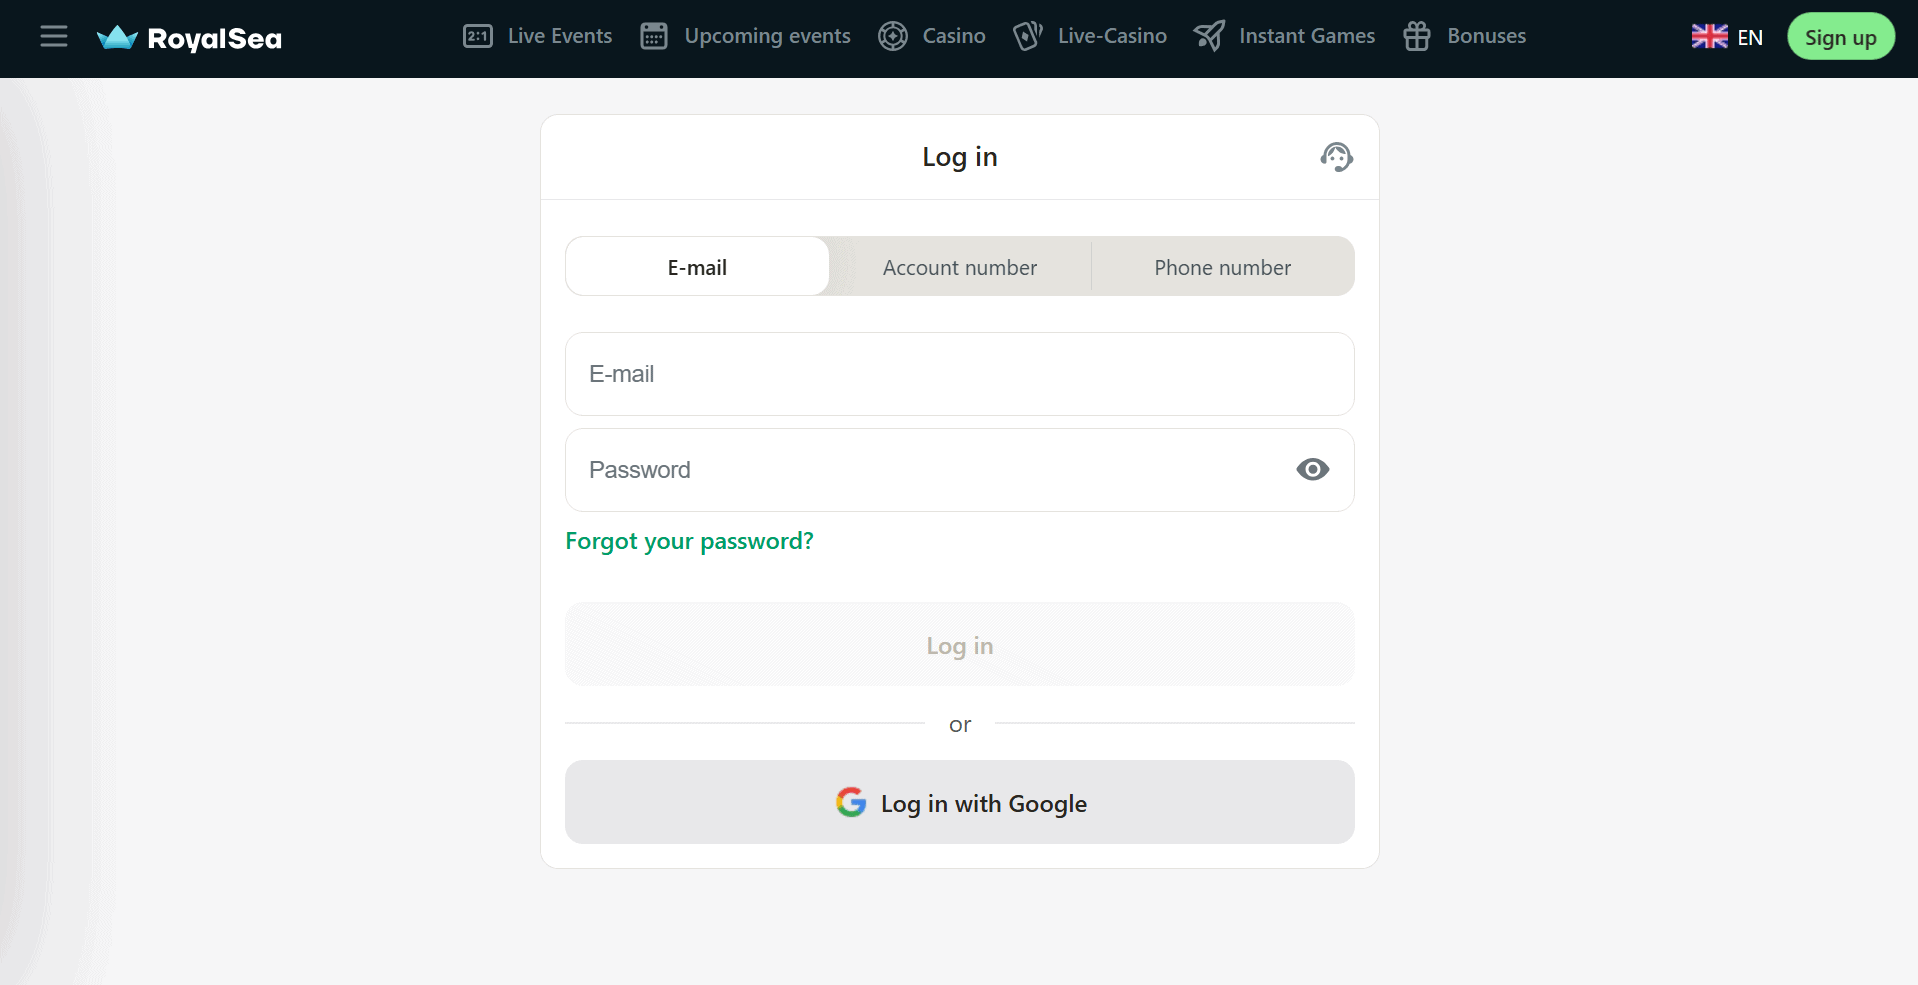Open Forgot your password link

(x=689, y=541)
